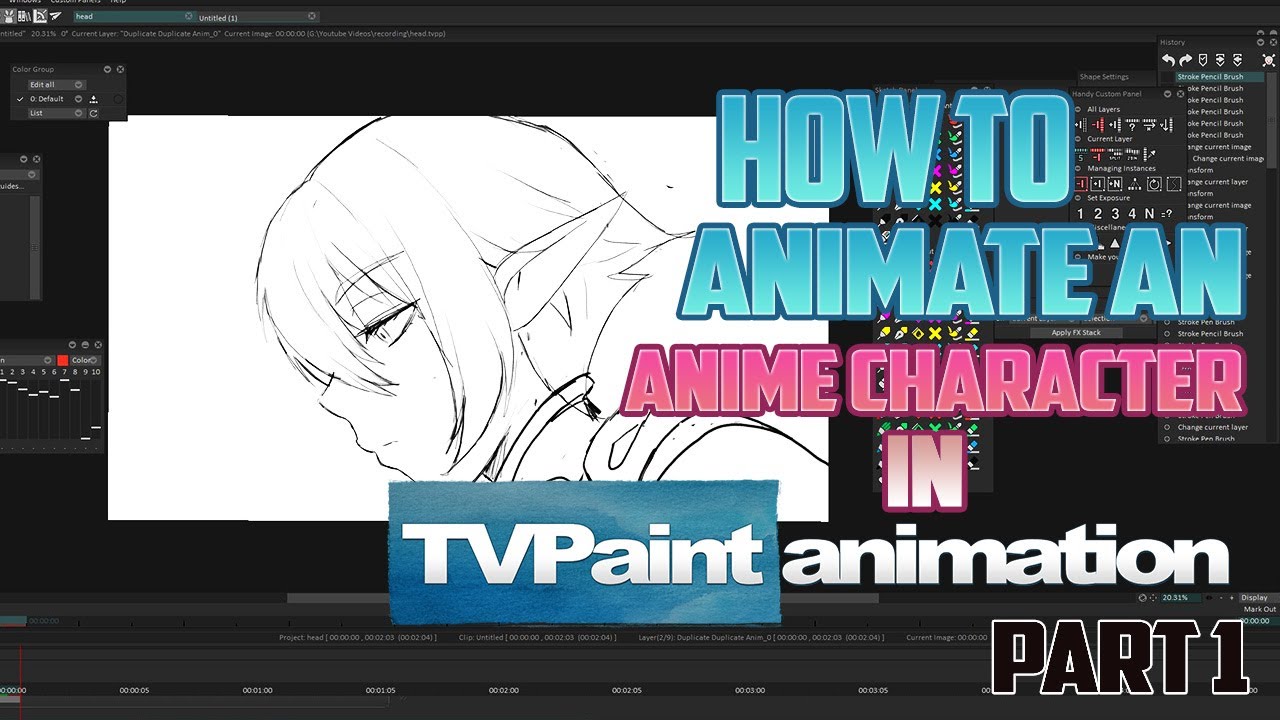Collapse the Color Group panel with its arrow
Image resolution: width=1280 pixels, height=720 pixels.
point(107,69)
